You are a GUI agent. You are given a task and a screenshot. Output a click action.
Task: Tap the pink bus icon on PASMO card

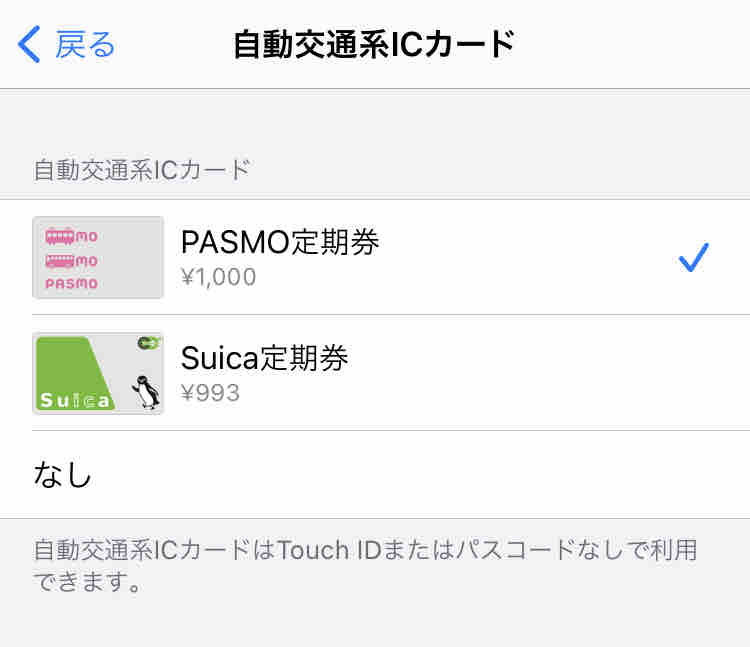tap(60, 261)
